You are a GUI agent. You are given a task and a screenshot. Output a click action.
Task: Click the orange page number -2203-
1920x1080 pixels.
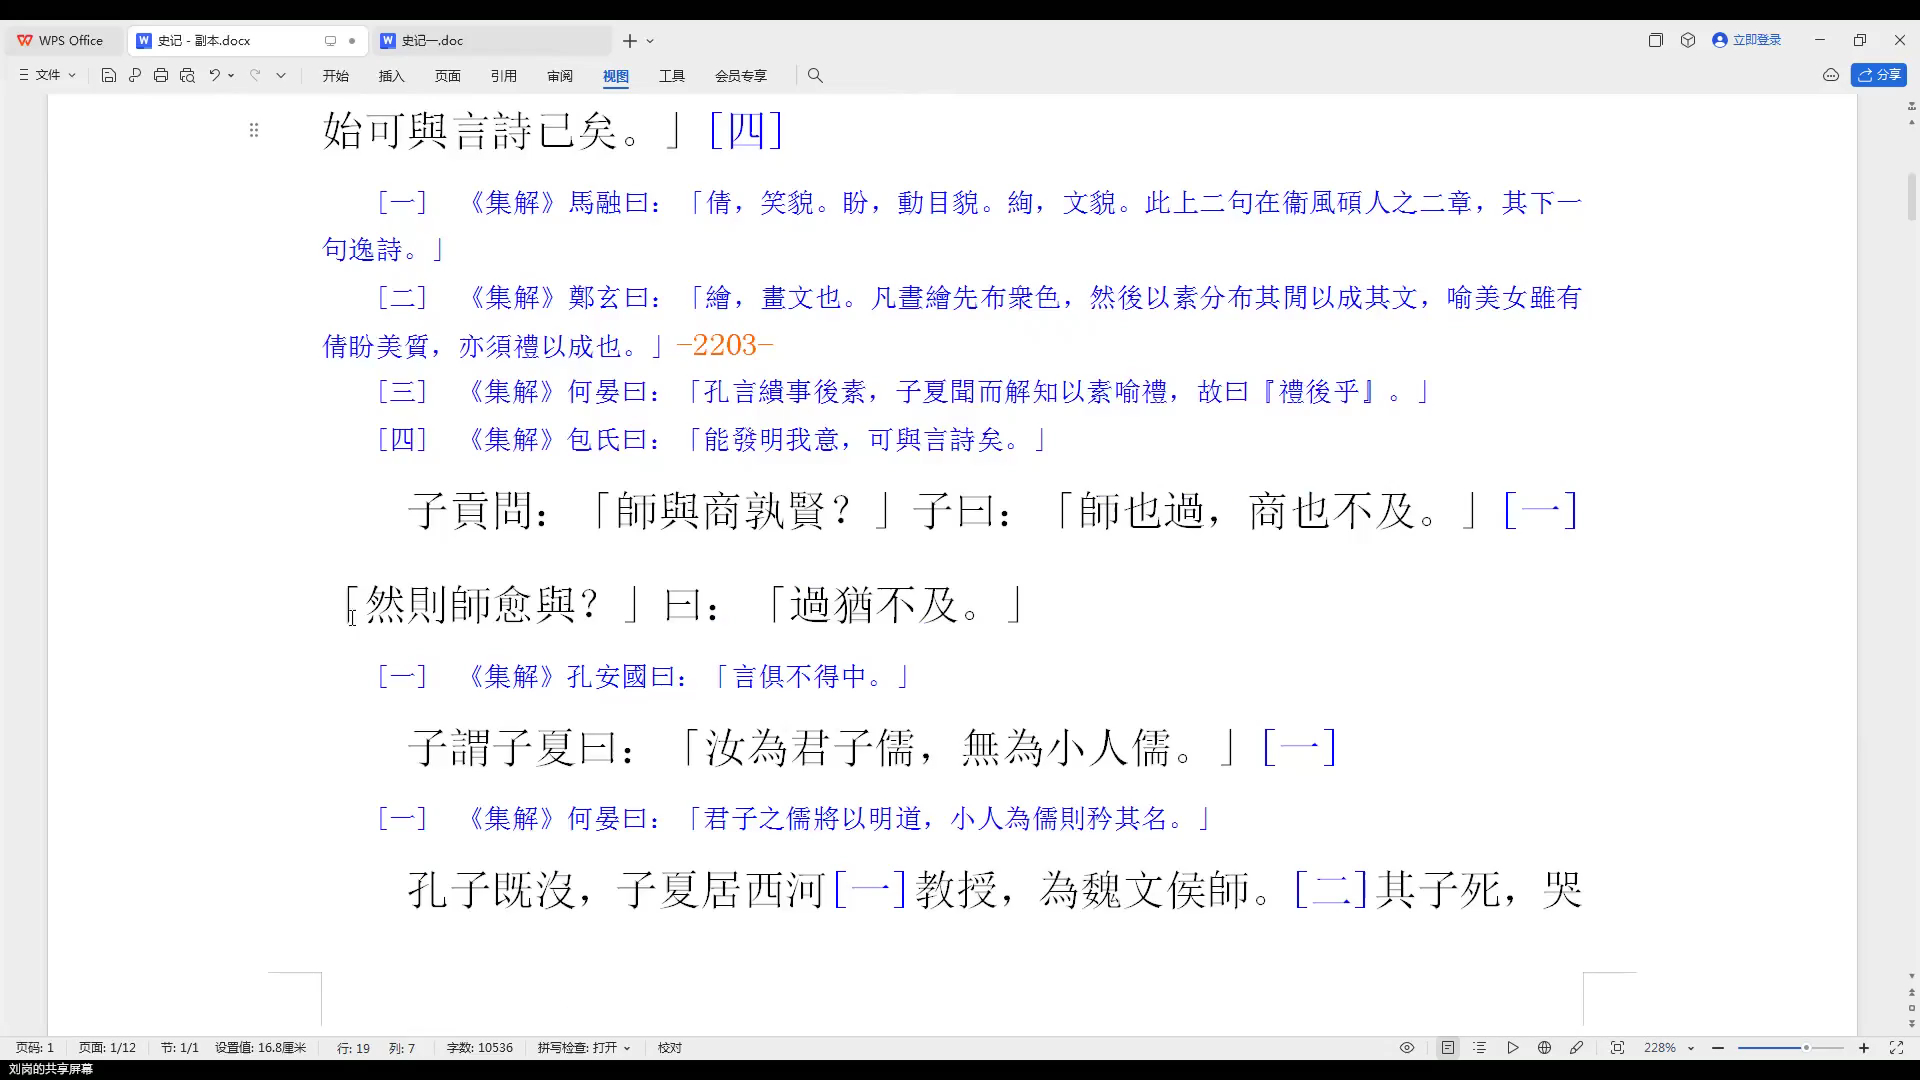(725, 345)
